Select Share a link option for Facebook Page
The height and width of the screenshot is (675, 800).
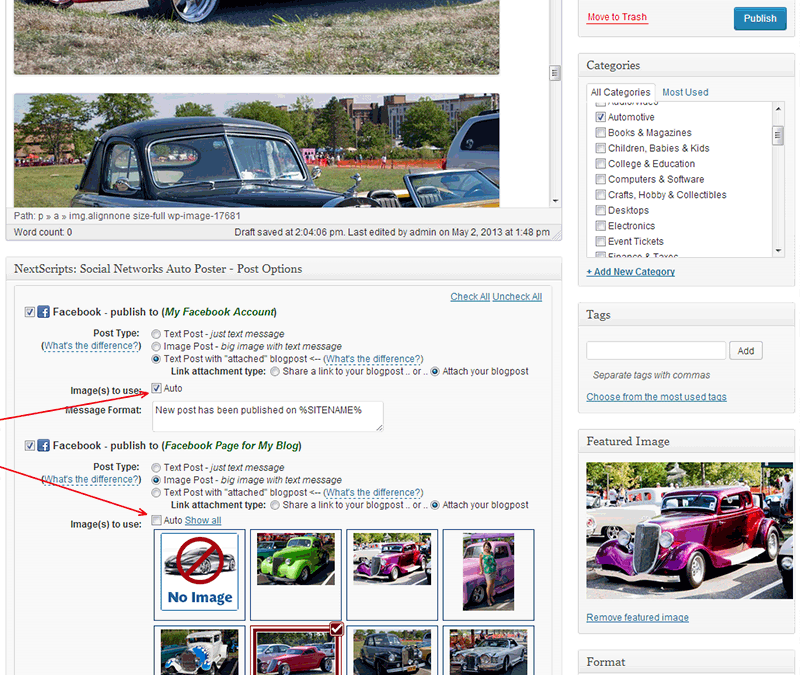(x=275, y=505)
